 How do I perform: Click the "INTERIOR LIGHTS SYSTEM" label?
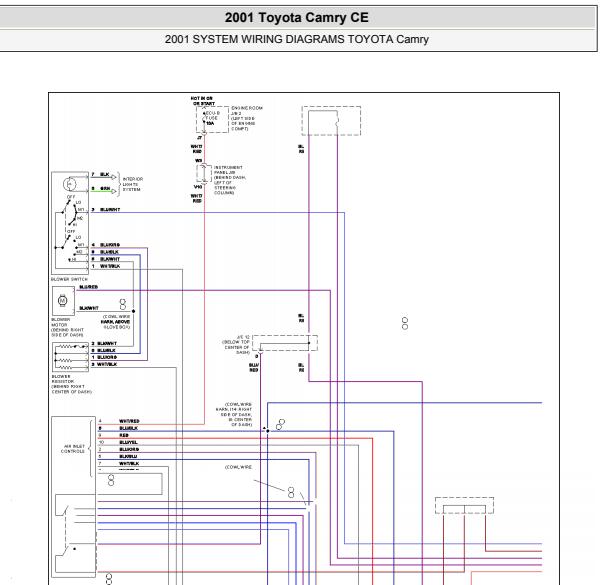[132, 184]
